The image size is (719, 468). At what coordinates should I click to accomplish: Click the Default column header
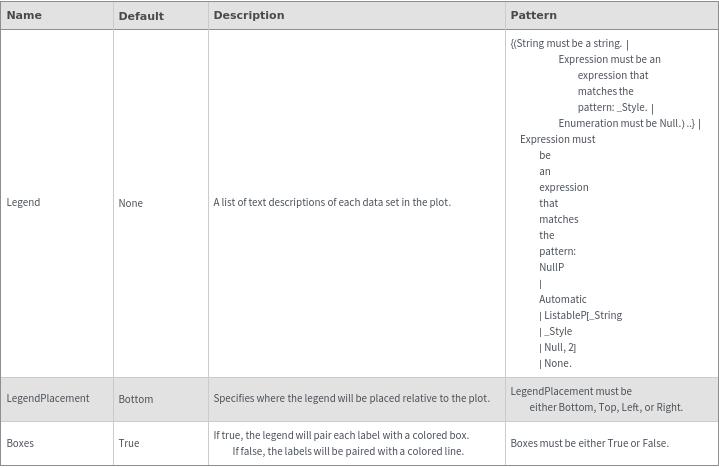[141, 16]
